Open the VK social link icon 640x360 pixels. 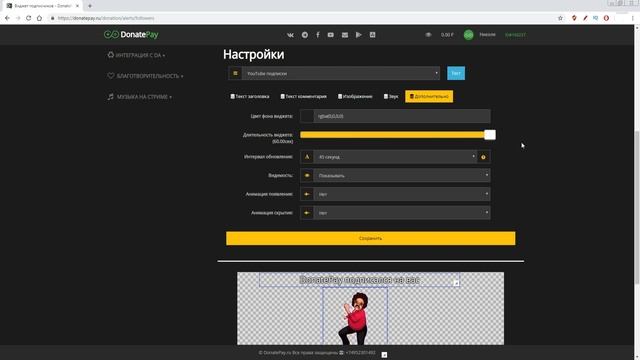[290, 35]
